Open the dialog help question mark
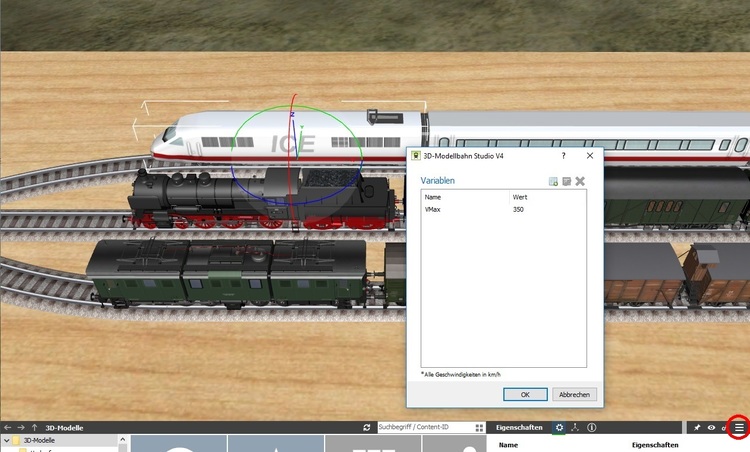This screenshot has width=750, height=452. tap(563, 155)
